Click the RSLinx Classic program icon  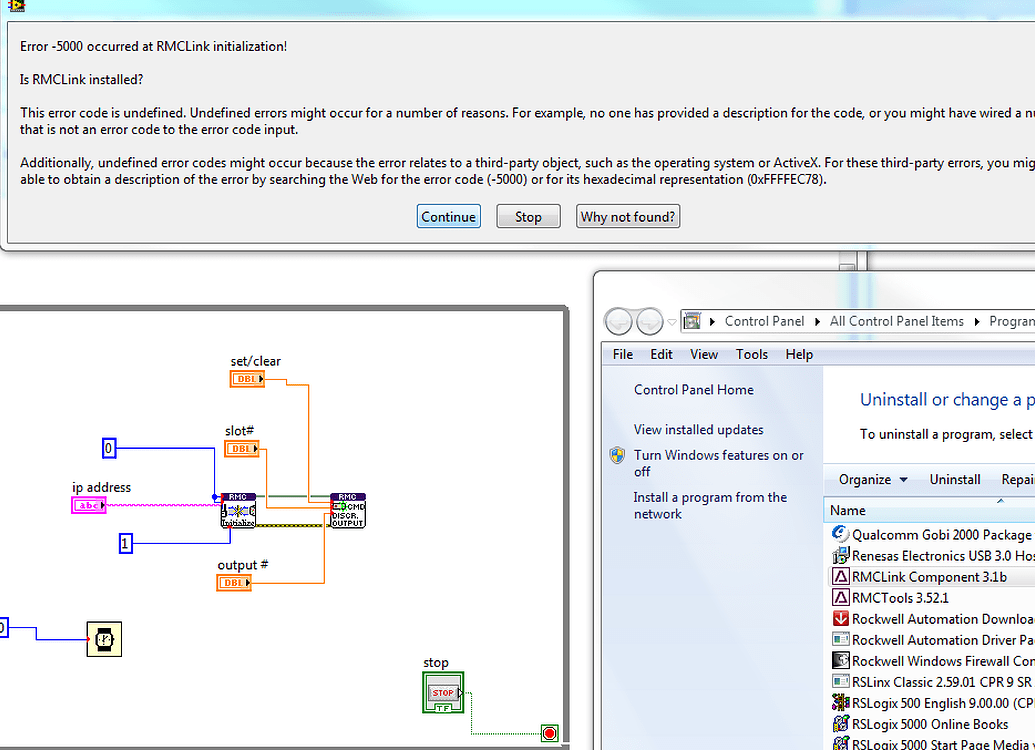841,682
